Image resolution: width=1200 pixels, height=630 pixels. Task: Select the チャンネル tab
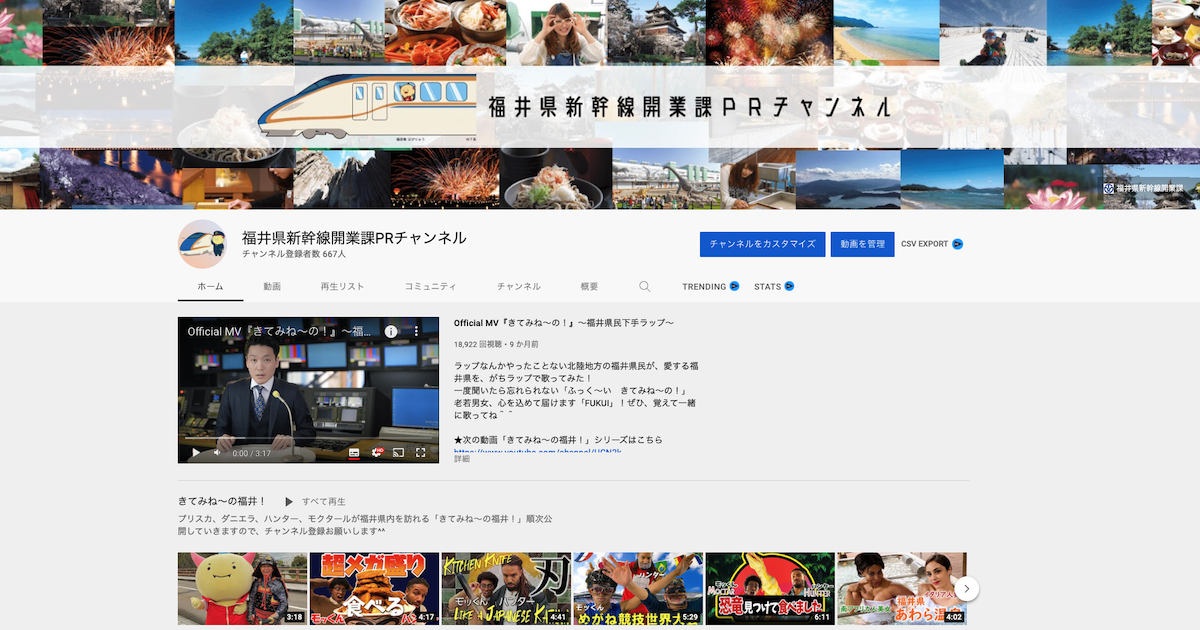point(519,287)
